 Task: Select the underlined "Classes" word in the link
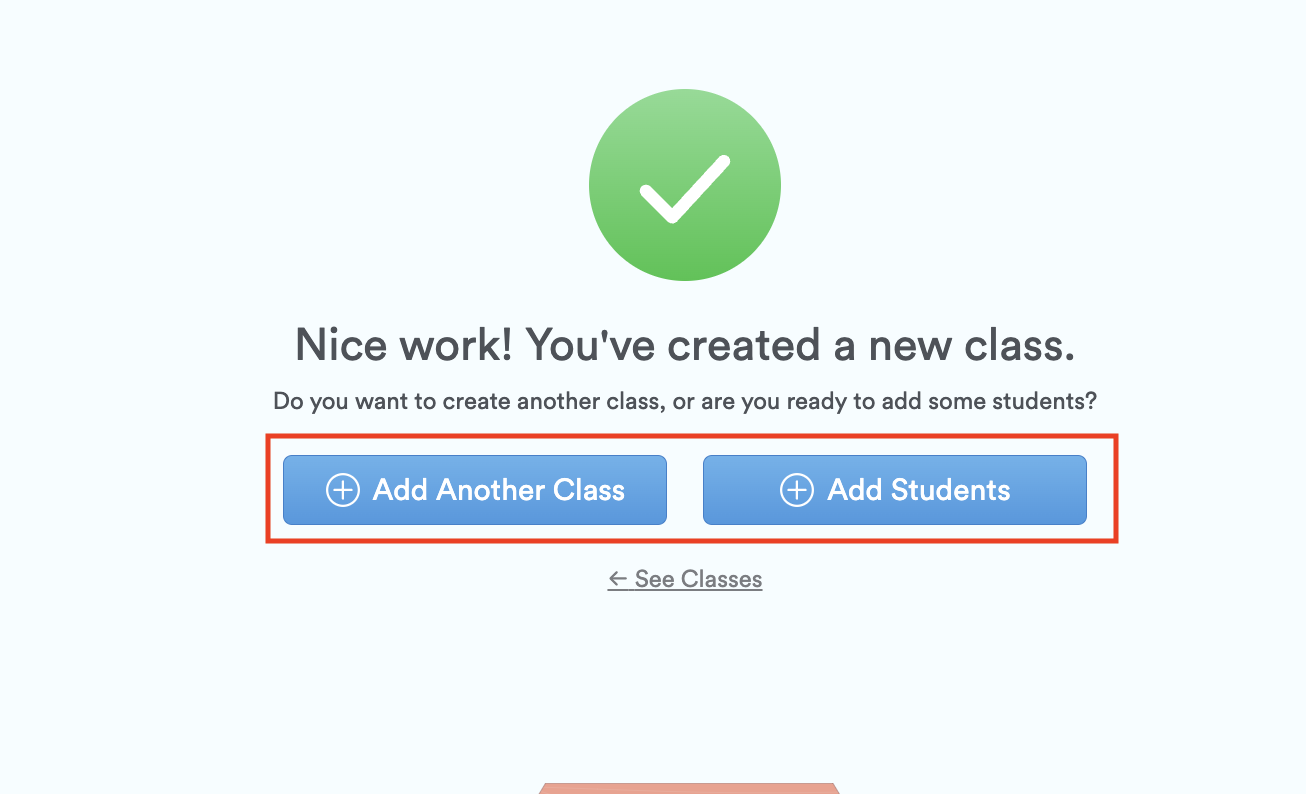tap(721, 579)
